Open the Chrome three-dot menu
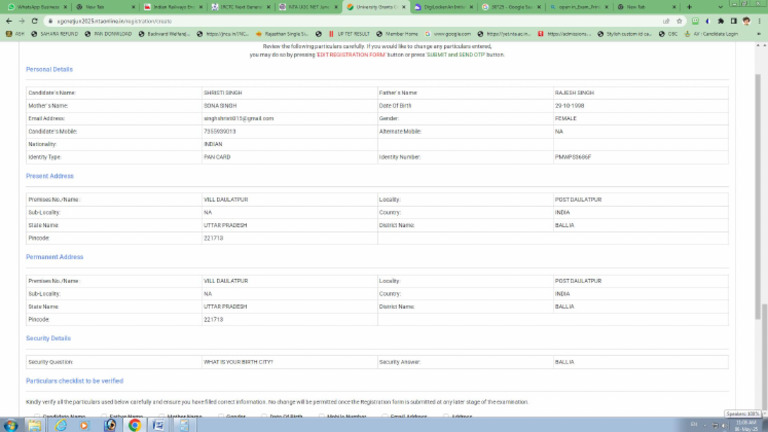This screenshot has width=768, height=432. 759,21
